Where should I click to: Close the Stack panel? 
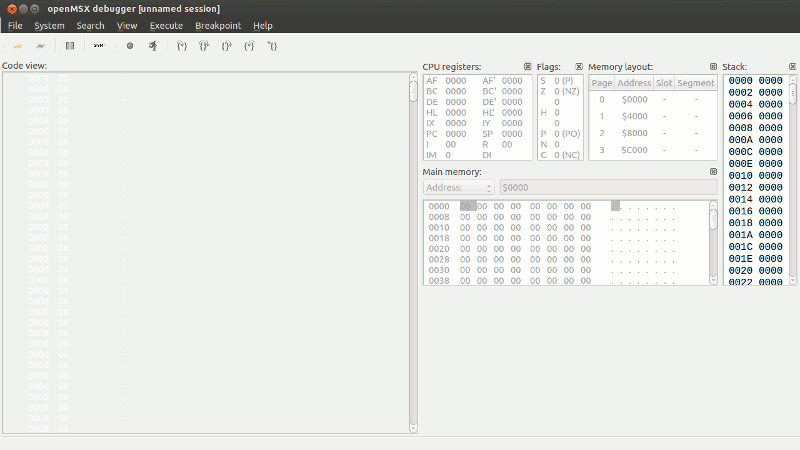point(792,66)
